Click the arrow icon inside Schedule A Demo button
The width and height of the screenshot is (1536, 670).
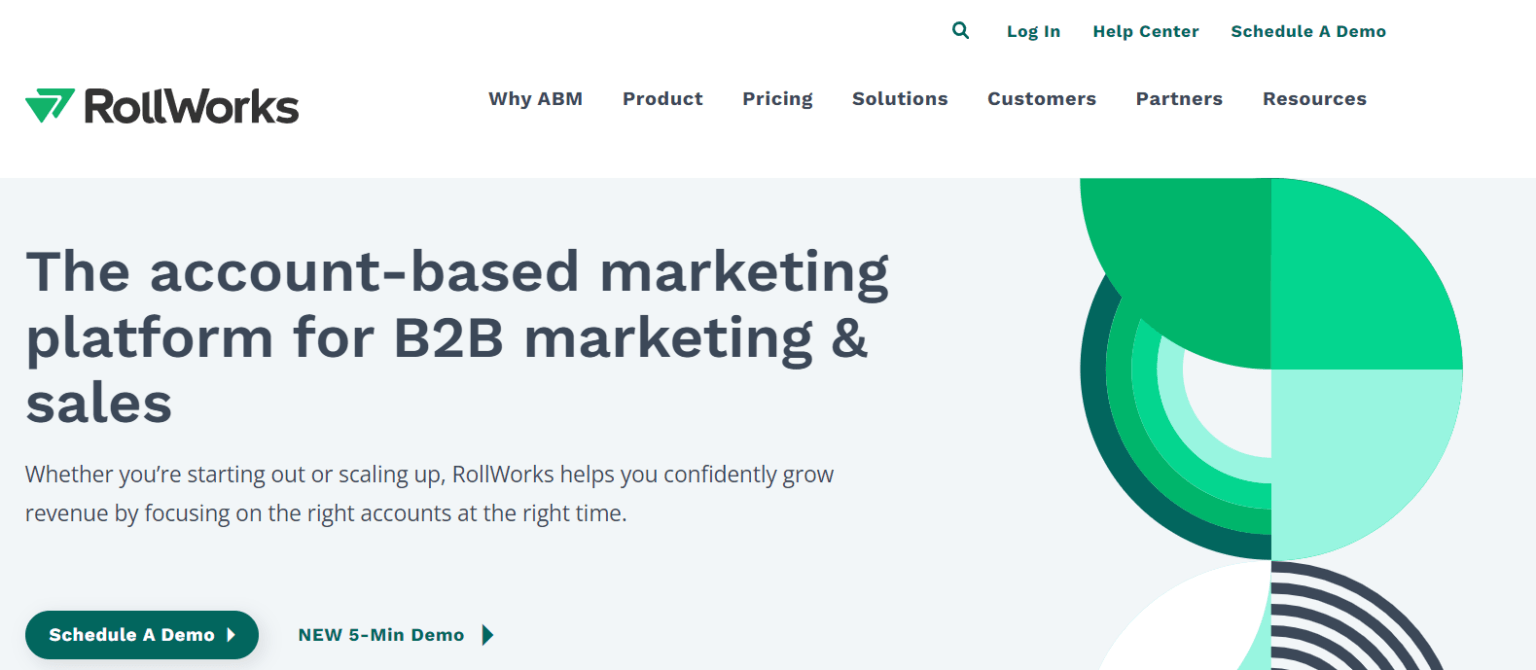tap(230, 635)
